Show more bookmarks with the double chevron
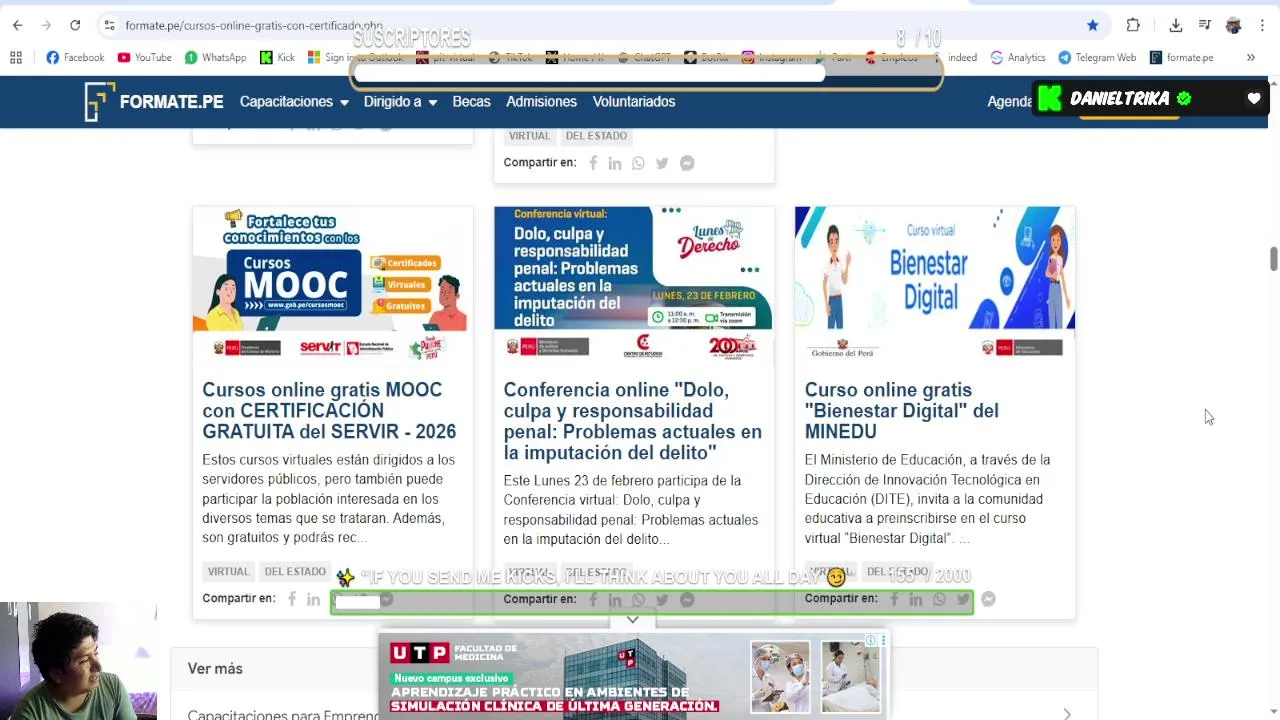This screenshot has height=720, width=1280. tap(1250, 57)
